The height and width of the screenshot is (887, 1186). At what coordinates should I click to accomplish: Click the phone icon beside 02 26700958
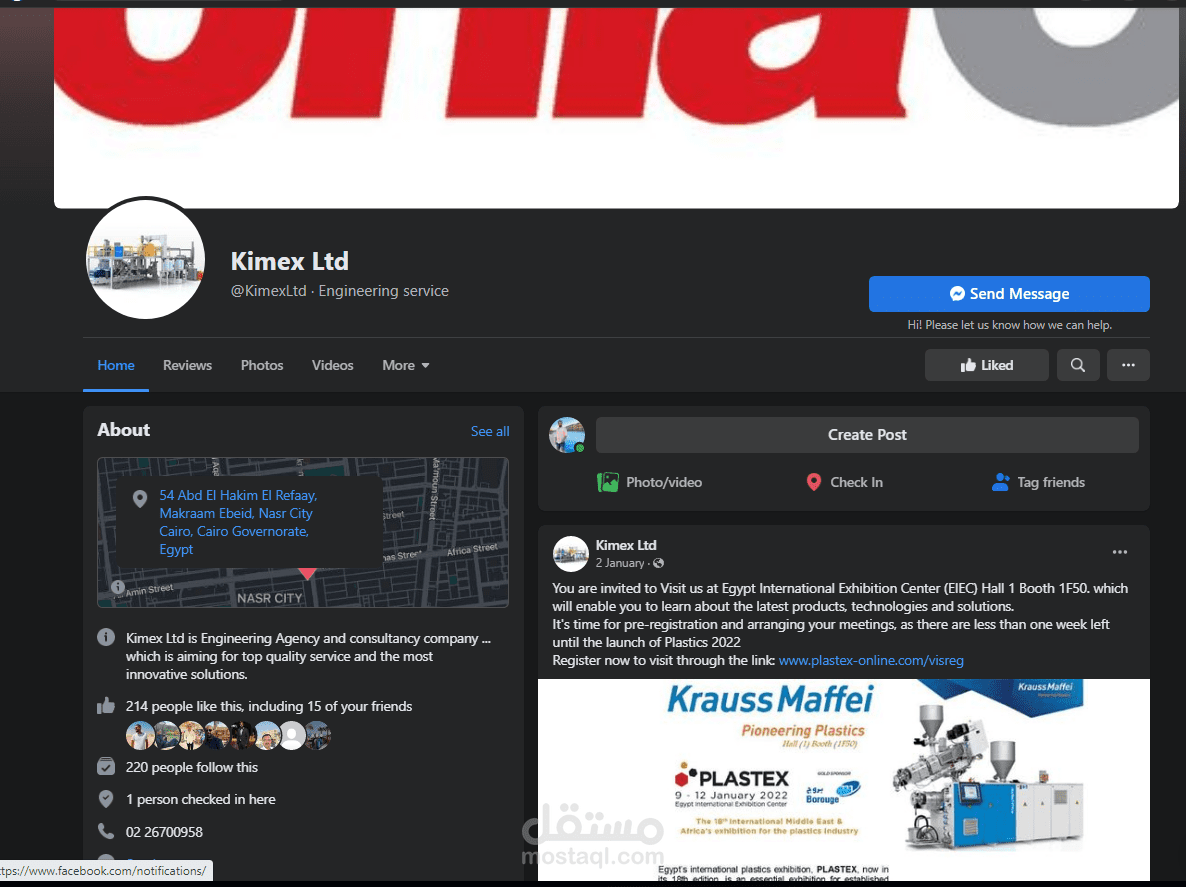click(x=106, y=831)
